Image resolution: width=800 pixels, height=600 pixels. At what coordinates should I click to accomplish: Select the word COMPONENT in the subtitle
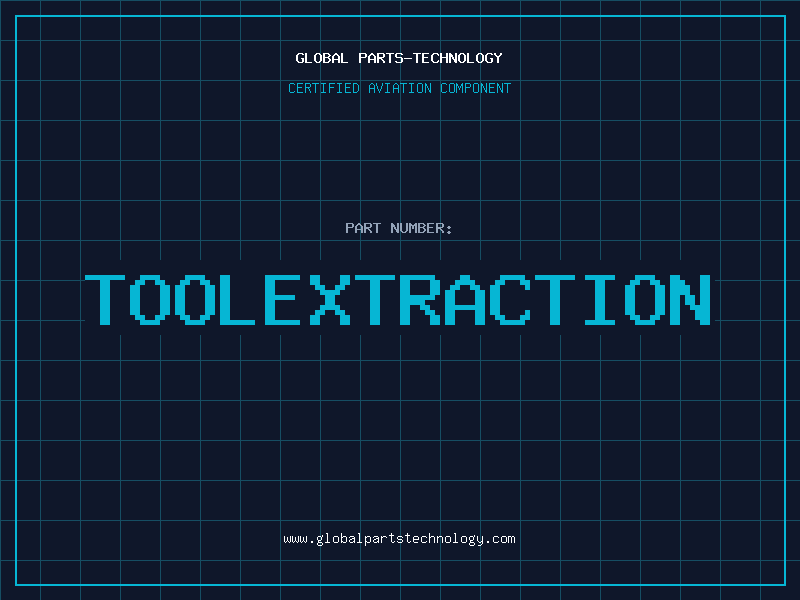tap(474, 88)
